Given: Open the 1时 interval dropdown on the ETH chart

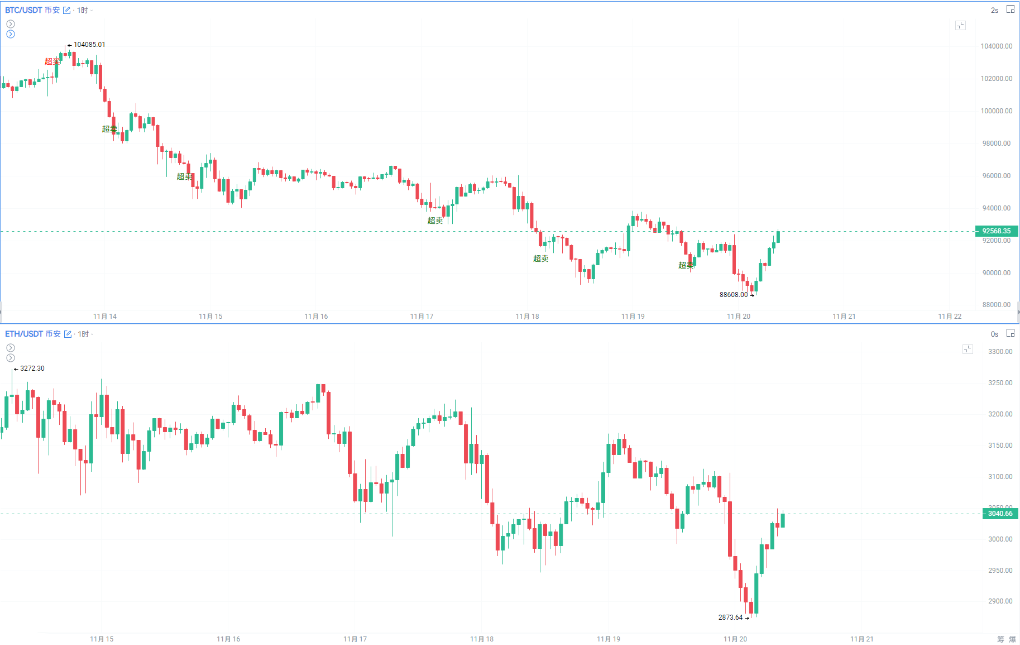Looking at the screenshot, I should [x=82, y=333].
